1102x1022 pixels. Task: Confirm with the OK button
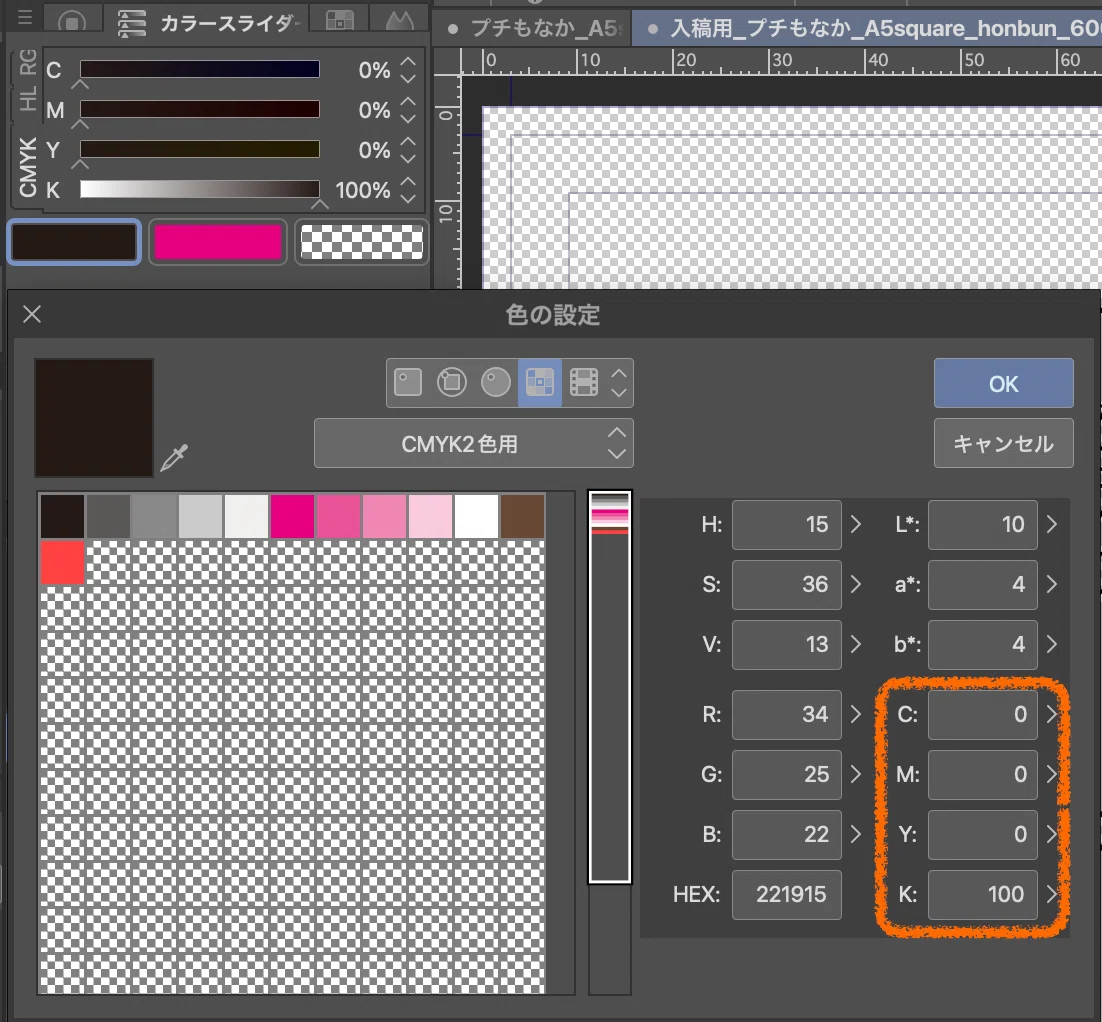pyautogui.click(x=1004, y=383)
